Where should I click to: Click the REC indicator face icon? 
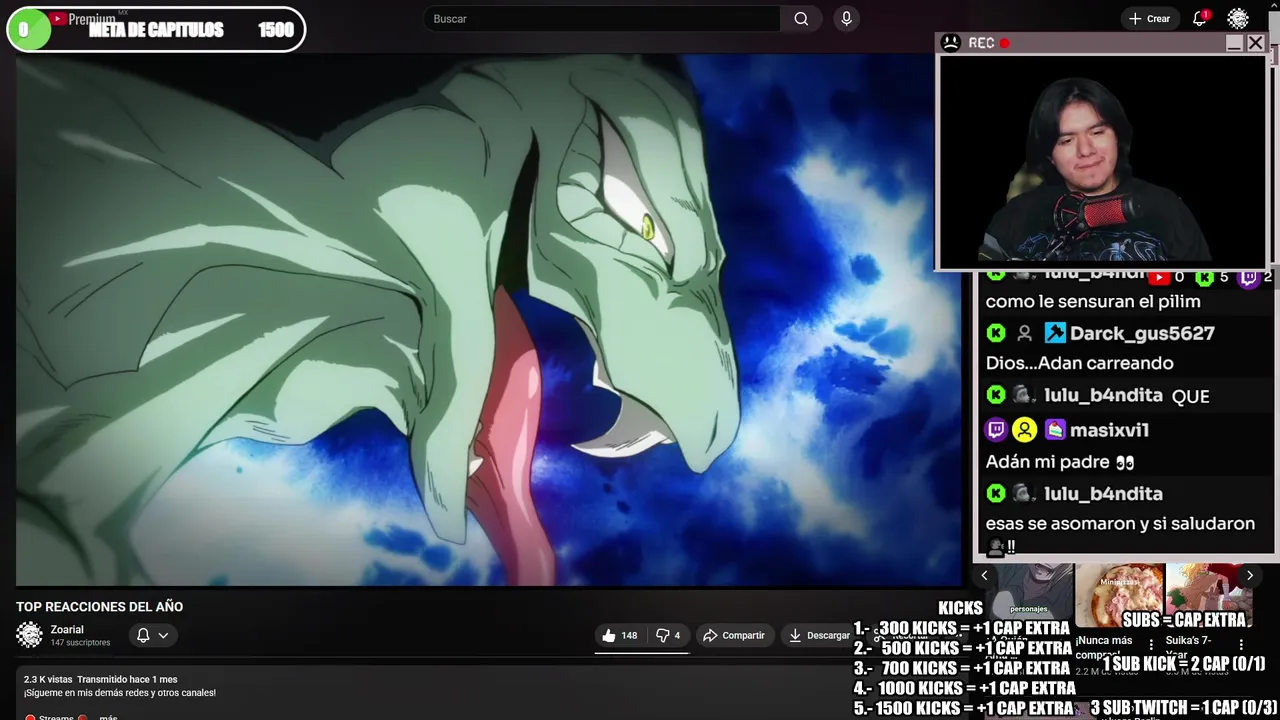coord(951,43)
